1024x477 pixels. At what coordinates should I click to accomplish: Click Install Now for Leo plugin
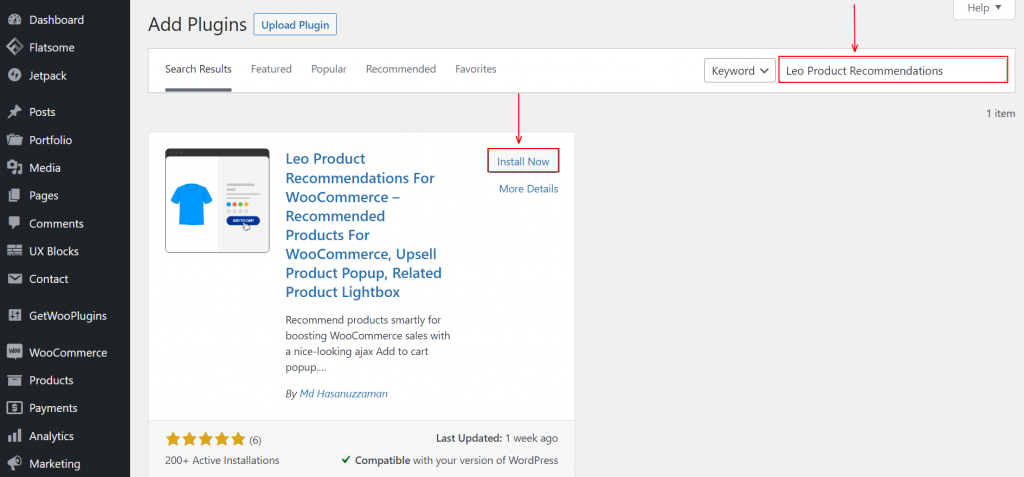coord(523,161)
